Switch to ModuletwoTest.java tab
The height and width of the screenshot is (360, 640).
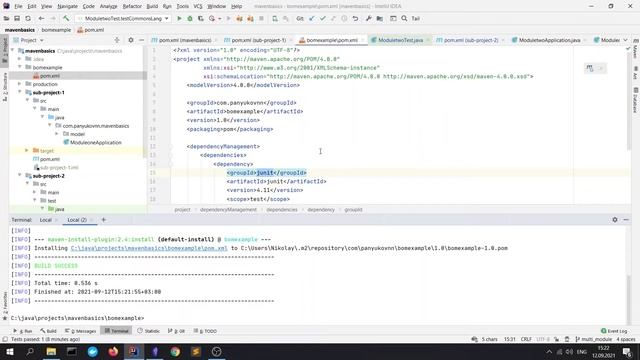tap(400, 40)
